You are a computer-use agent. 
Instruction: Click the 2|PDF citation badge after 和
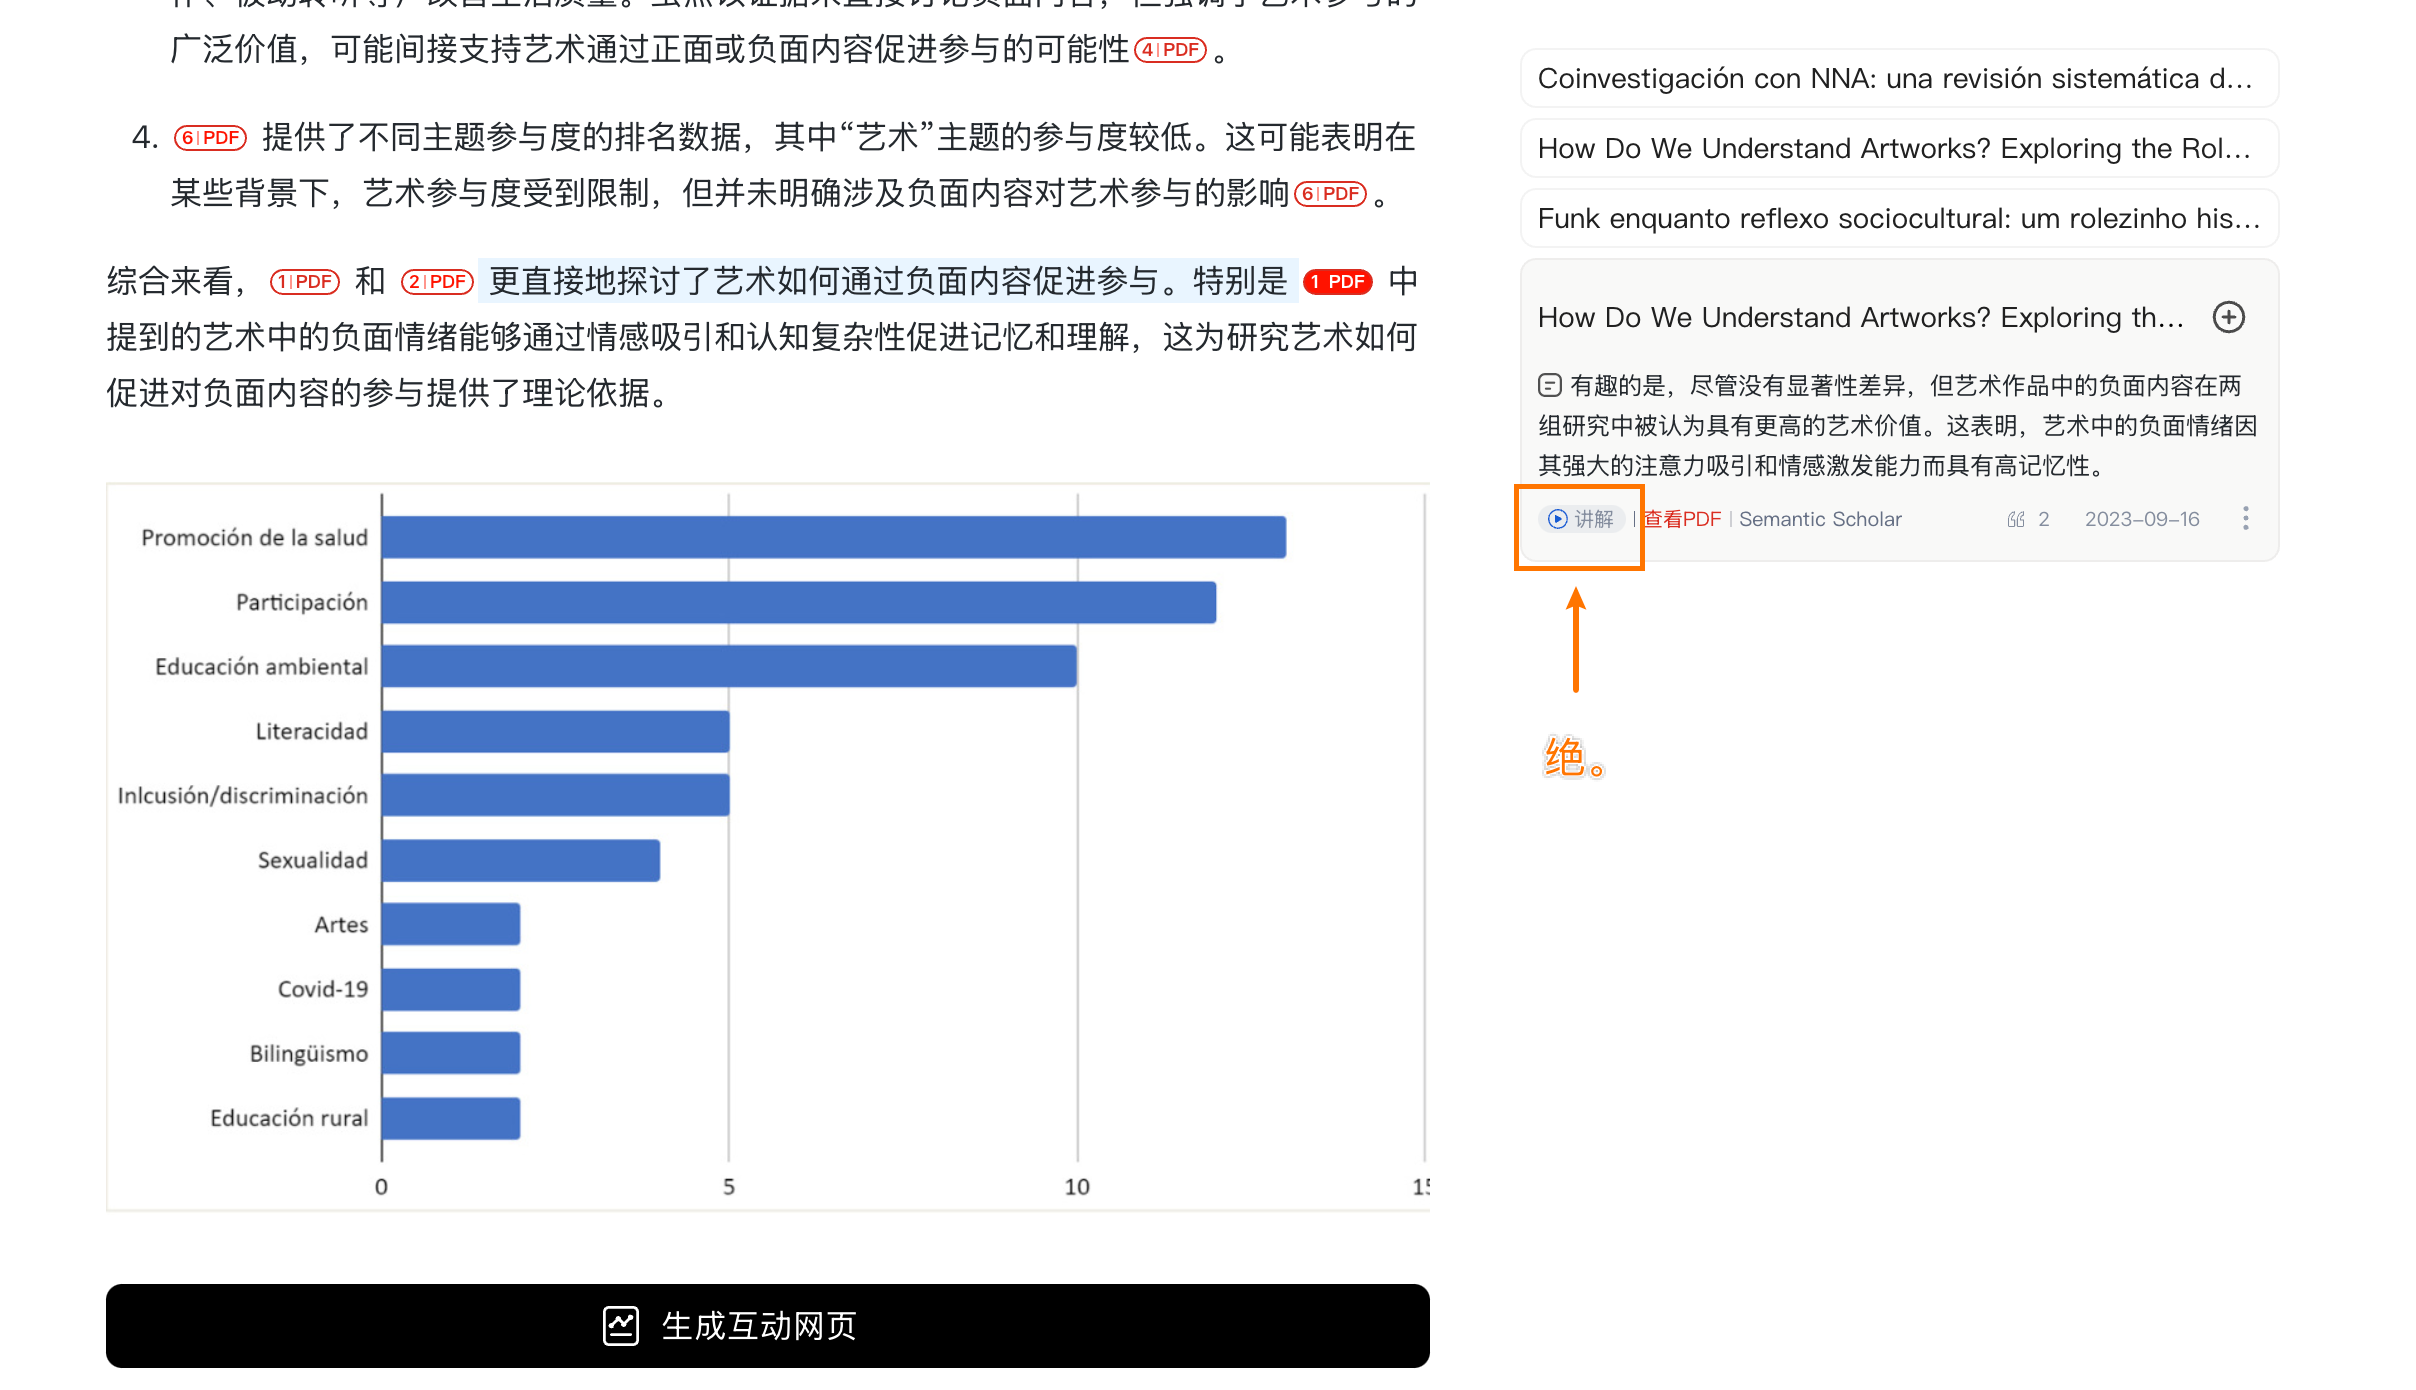click(437, 282)
